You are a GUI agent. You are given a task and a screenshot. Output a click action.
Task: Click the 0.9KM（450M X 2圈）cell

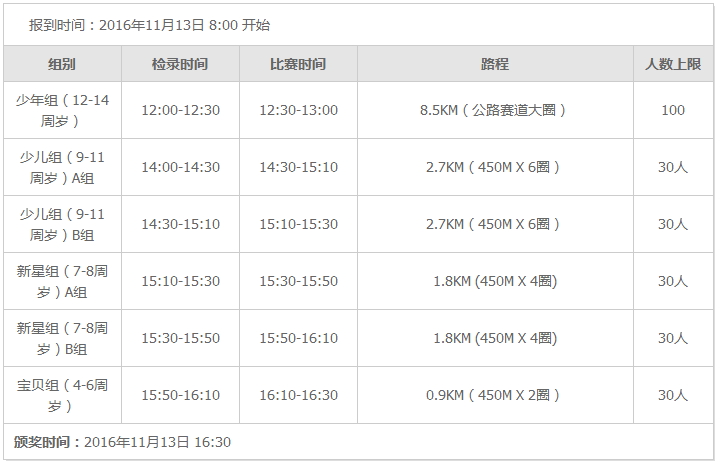[495, 395]
